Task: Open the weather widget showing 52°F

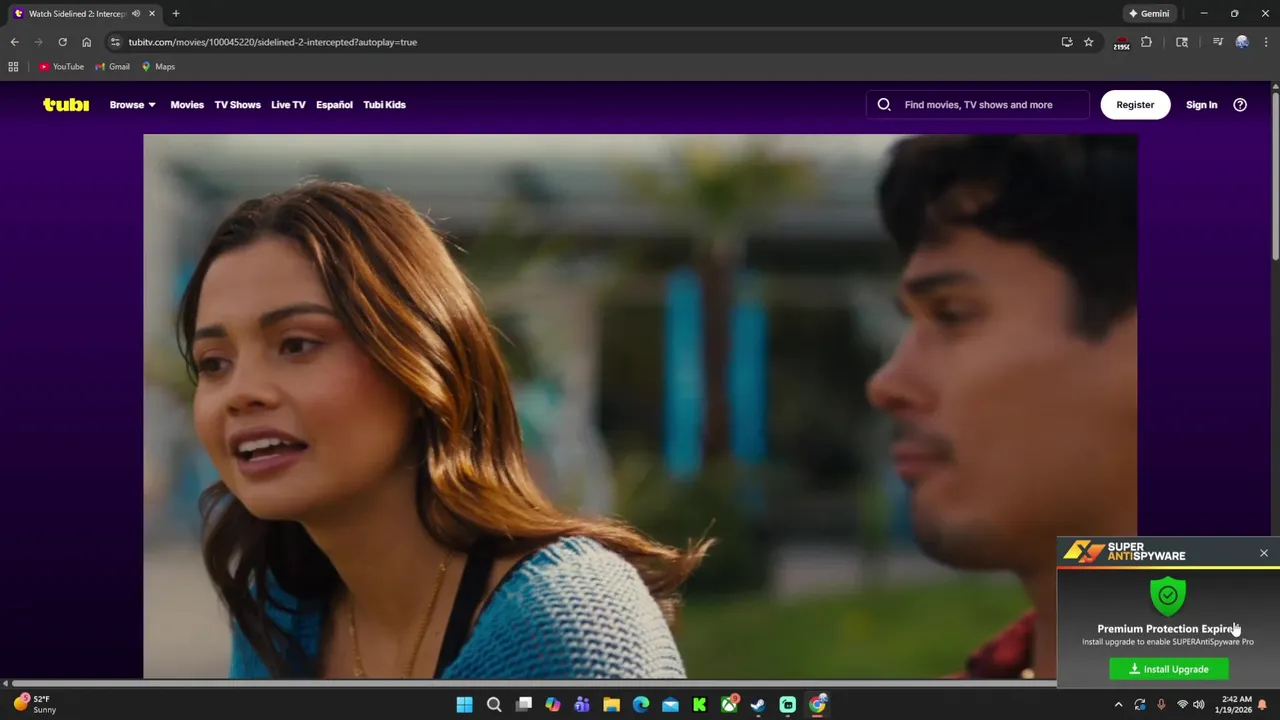Action: coord(34,705)
